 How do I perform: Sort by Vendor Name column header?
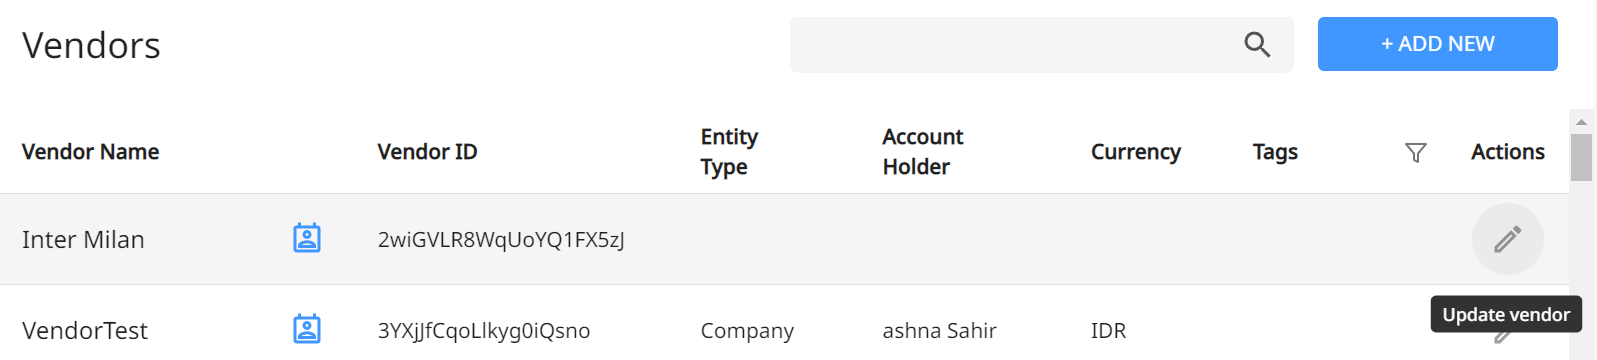[x=90, y=152]
